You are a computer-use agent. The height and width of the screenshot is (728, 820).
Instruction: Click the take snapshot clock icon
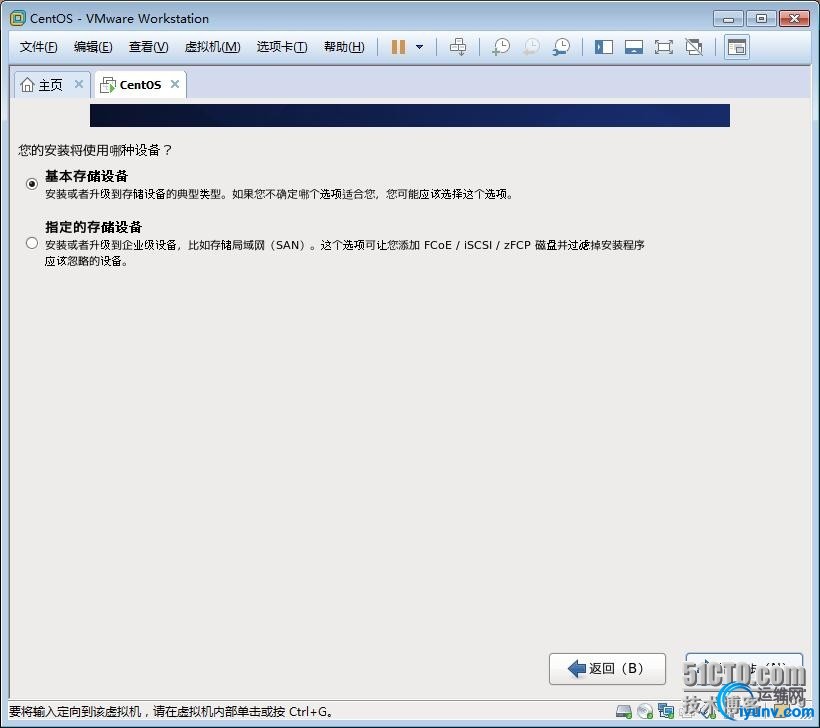pos(501,47)
